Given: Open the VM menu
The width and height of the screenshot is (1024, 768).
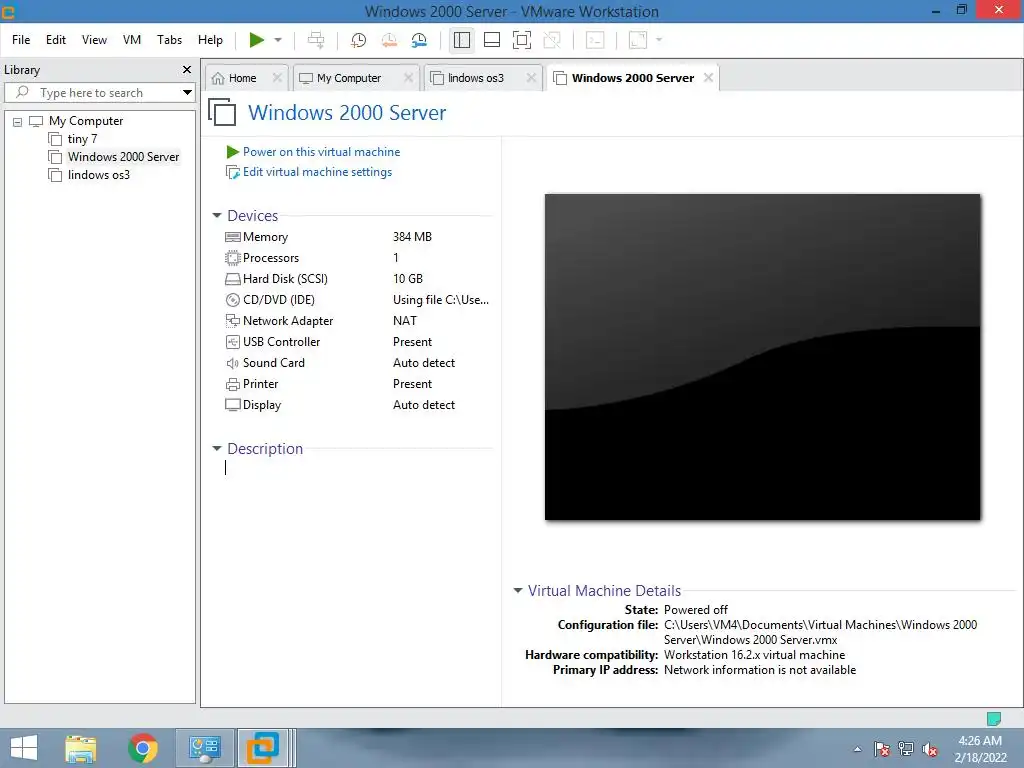Looking at the screenshot, I should [132, 40].
